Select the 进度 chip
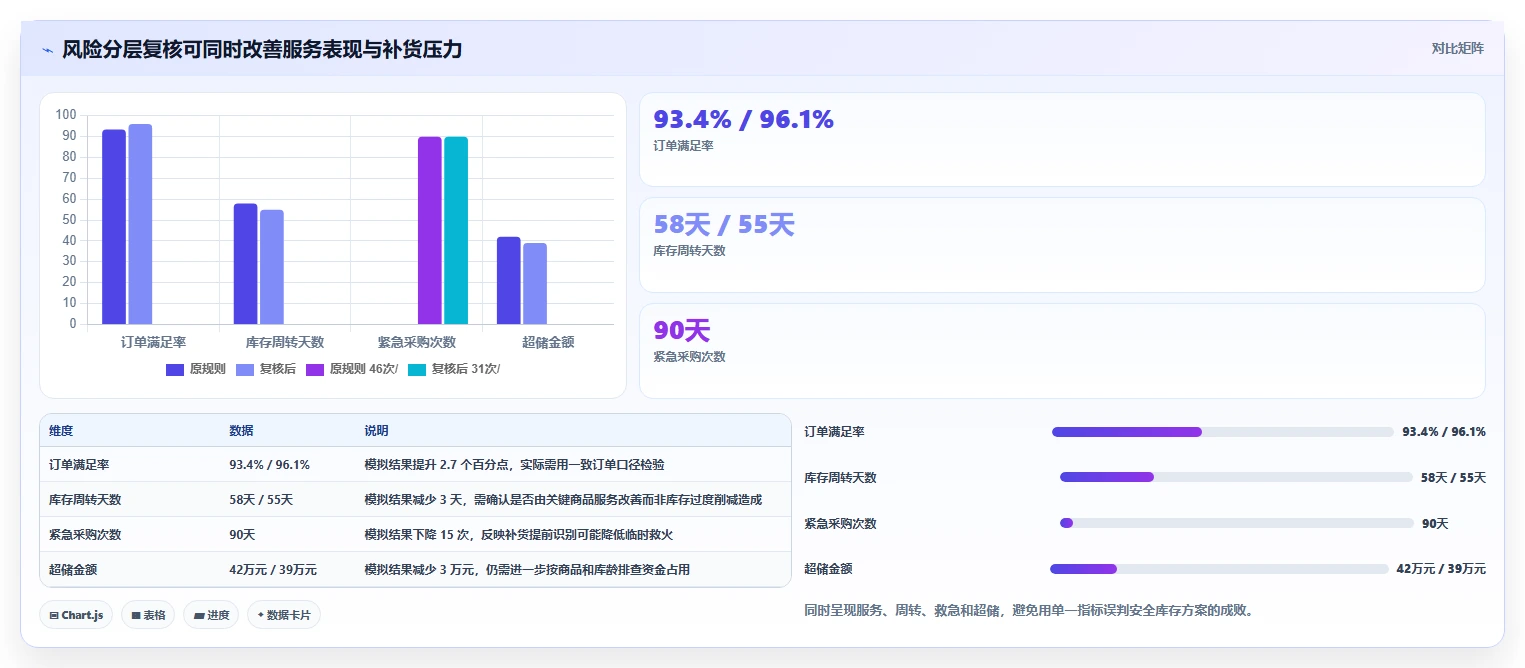Viewport: 1525px width, 668px height. (x=211, y=615)
